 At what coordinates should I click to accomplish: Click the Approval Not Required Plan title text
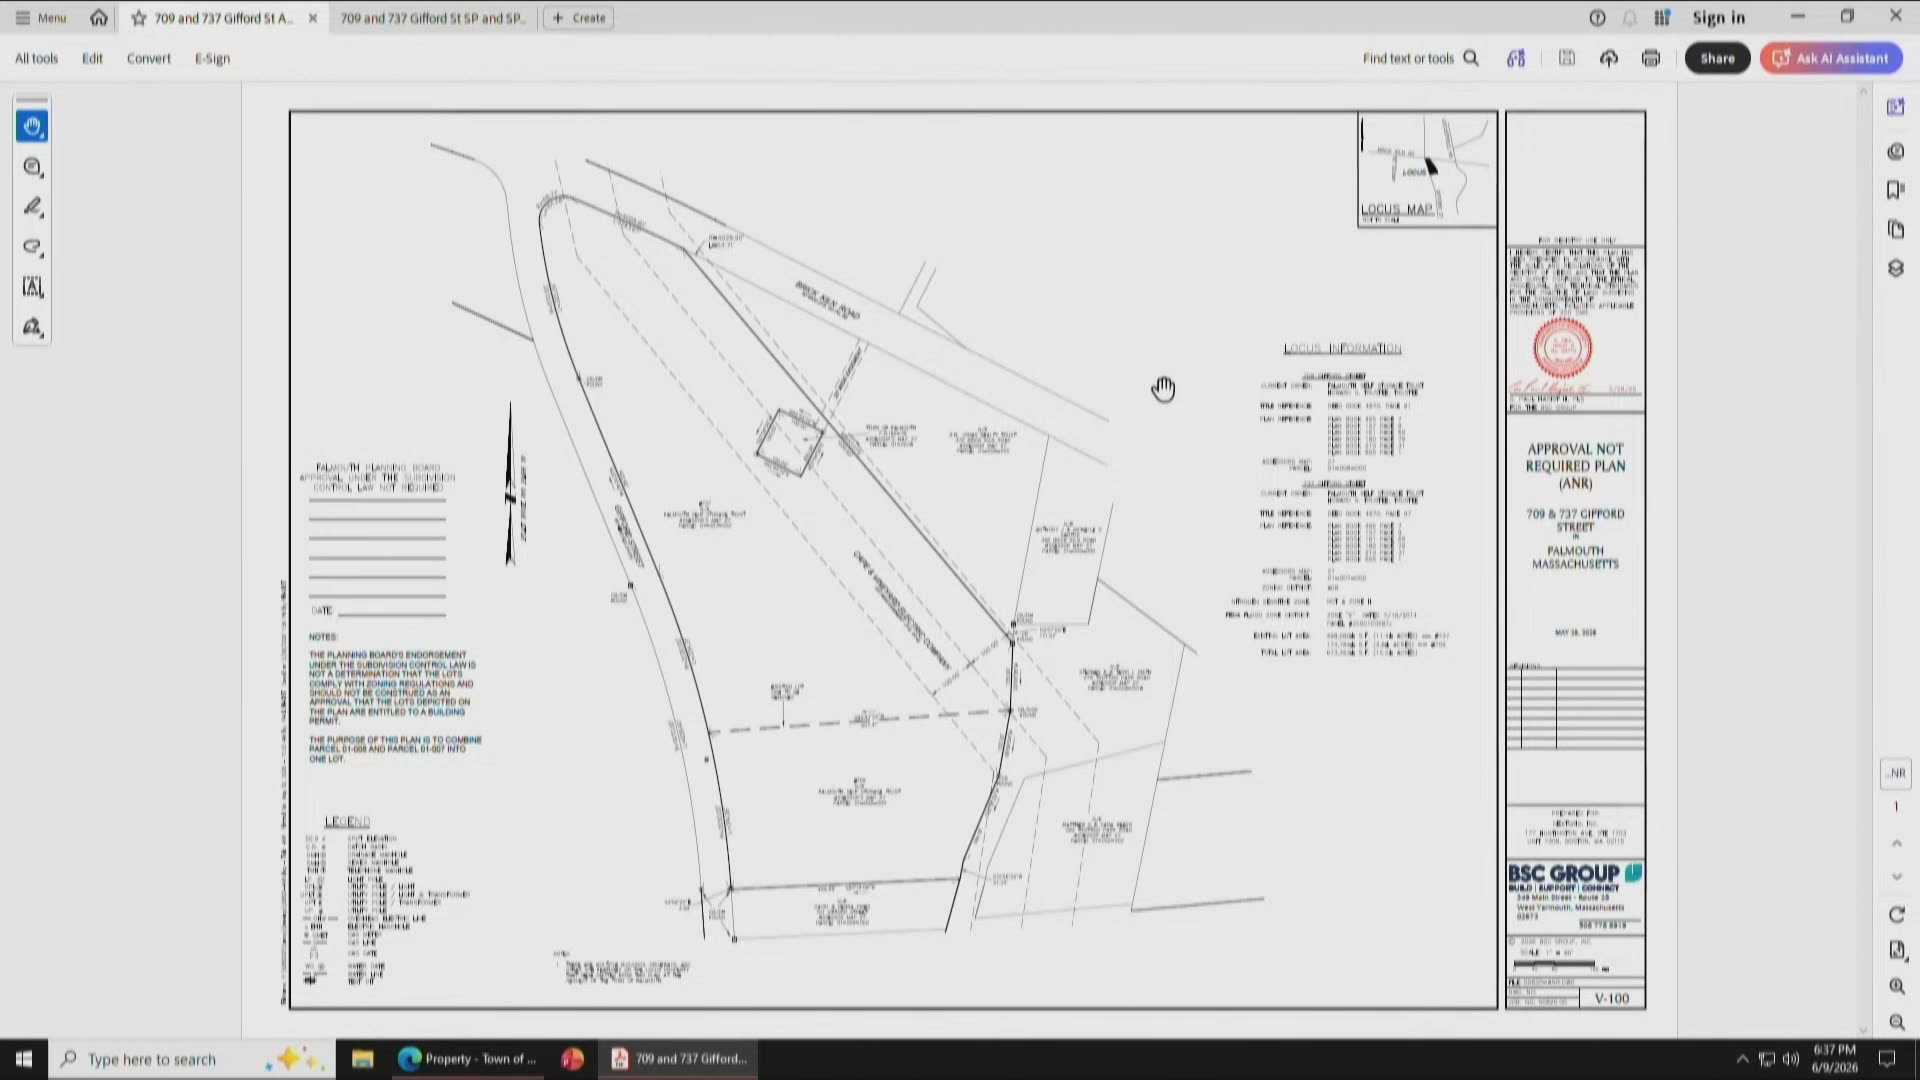click(1575, 466)
